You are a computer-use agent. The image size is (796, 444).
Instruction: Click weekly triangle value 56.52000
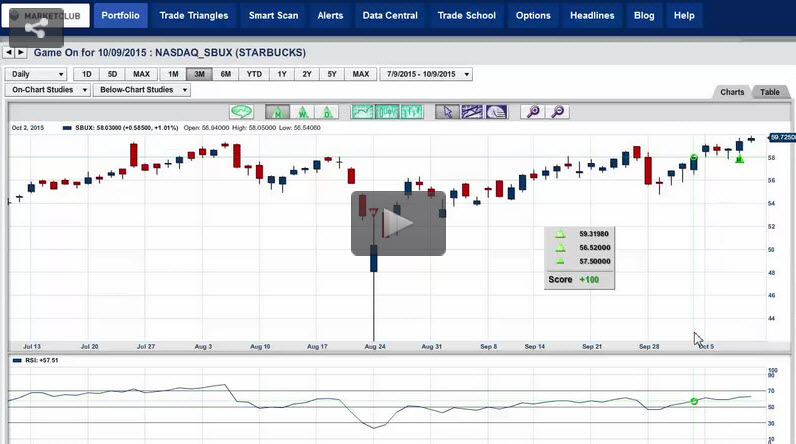pyautogui.click(x=594, y=248)
